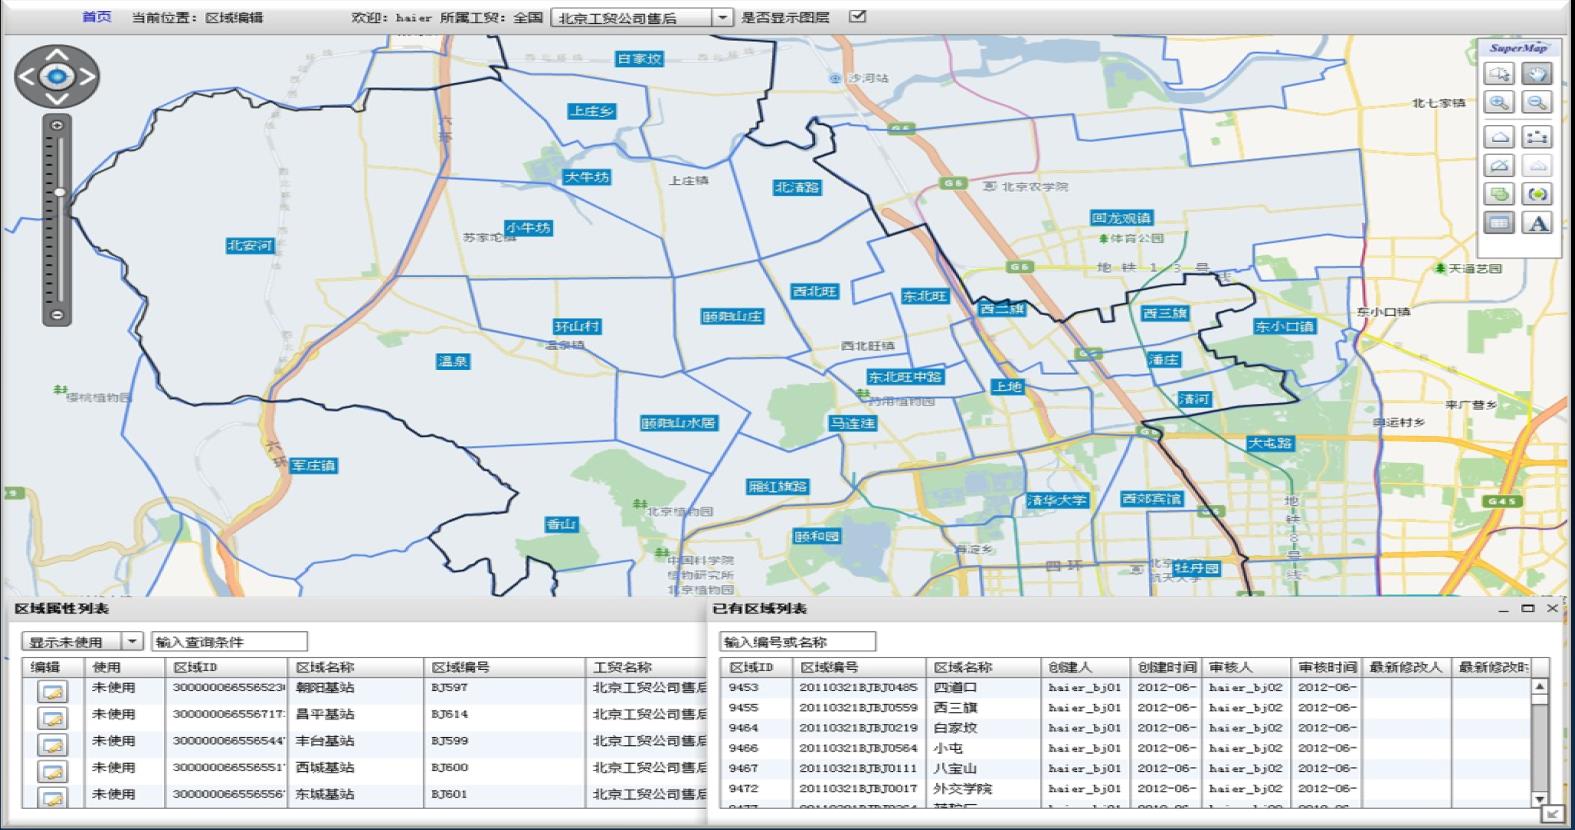Click the zoom slider handle
This screenshot has height=830, width=1575.
pos(59,192)
